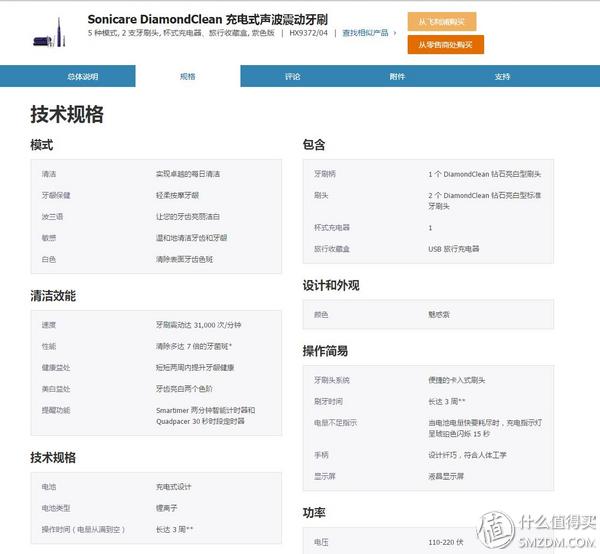Select the 电量不足指示 row label
Screen dimensions: 600x554
click(x=335, y=423)
